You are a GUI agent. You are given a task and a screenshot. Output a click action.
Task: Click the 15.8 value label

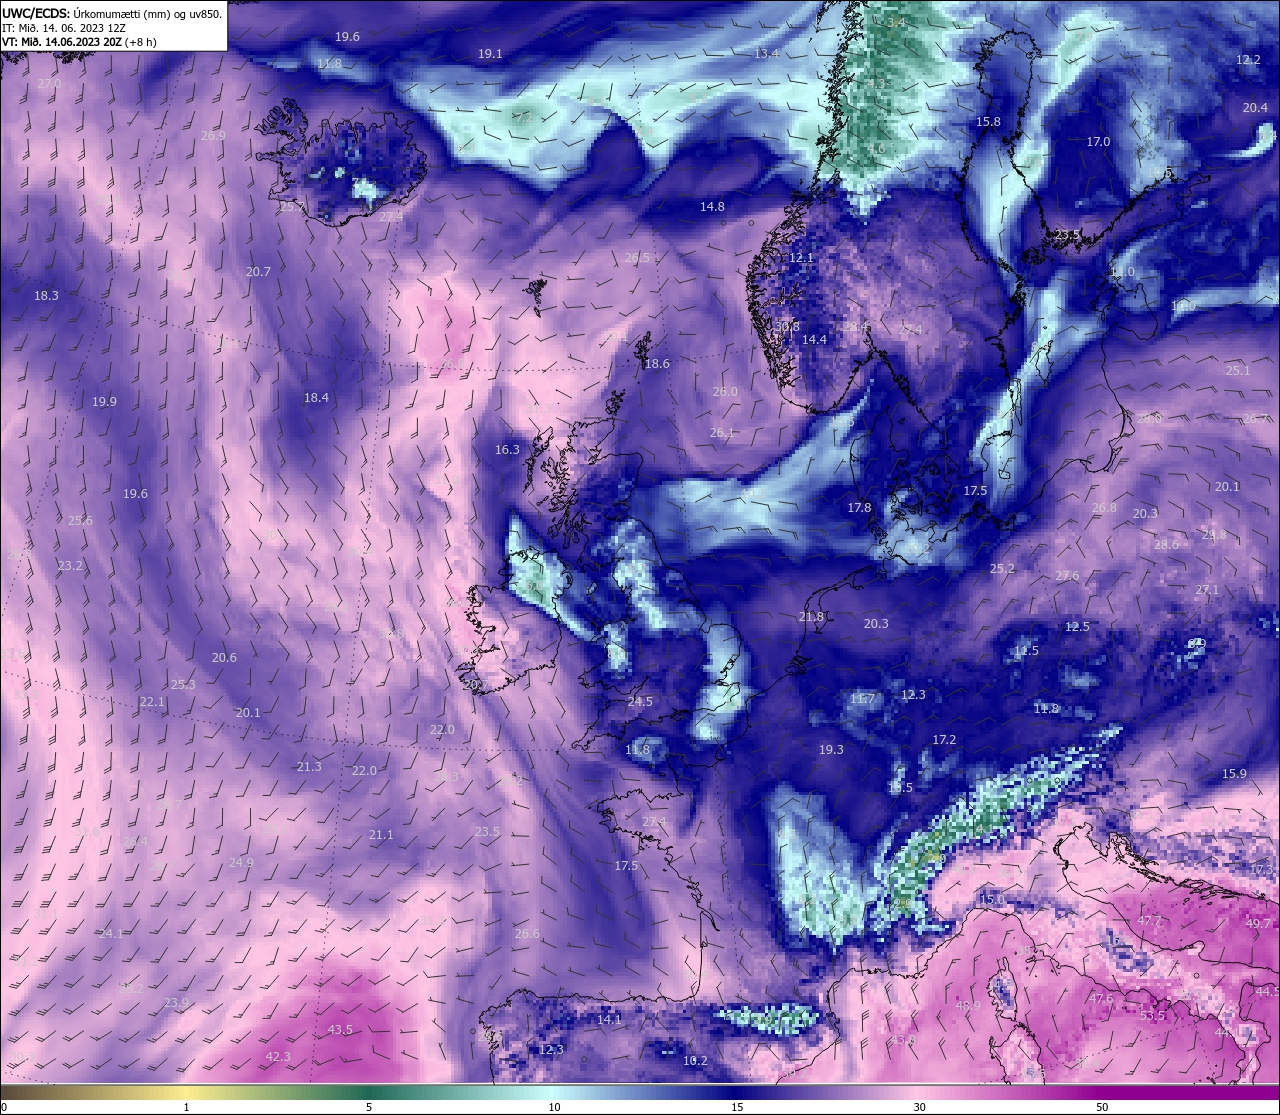(988, 121)
